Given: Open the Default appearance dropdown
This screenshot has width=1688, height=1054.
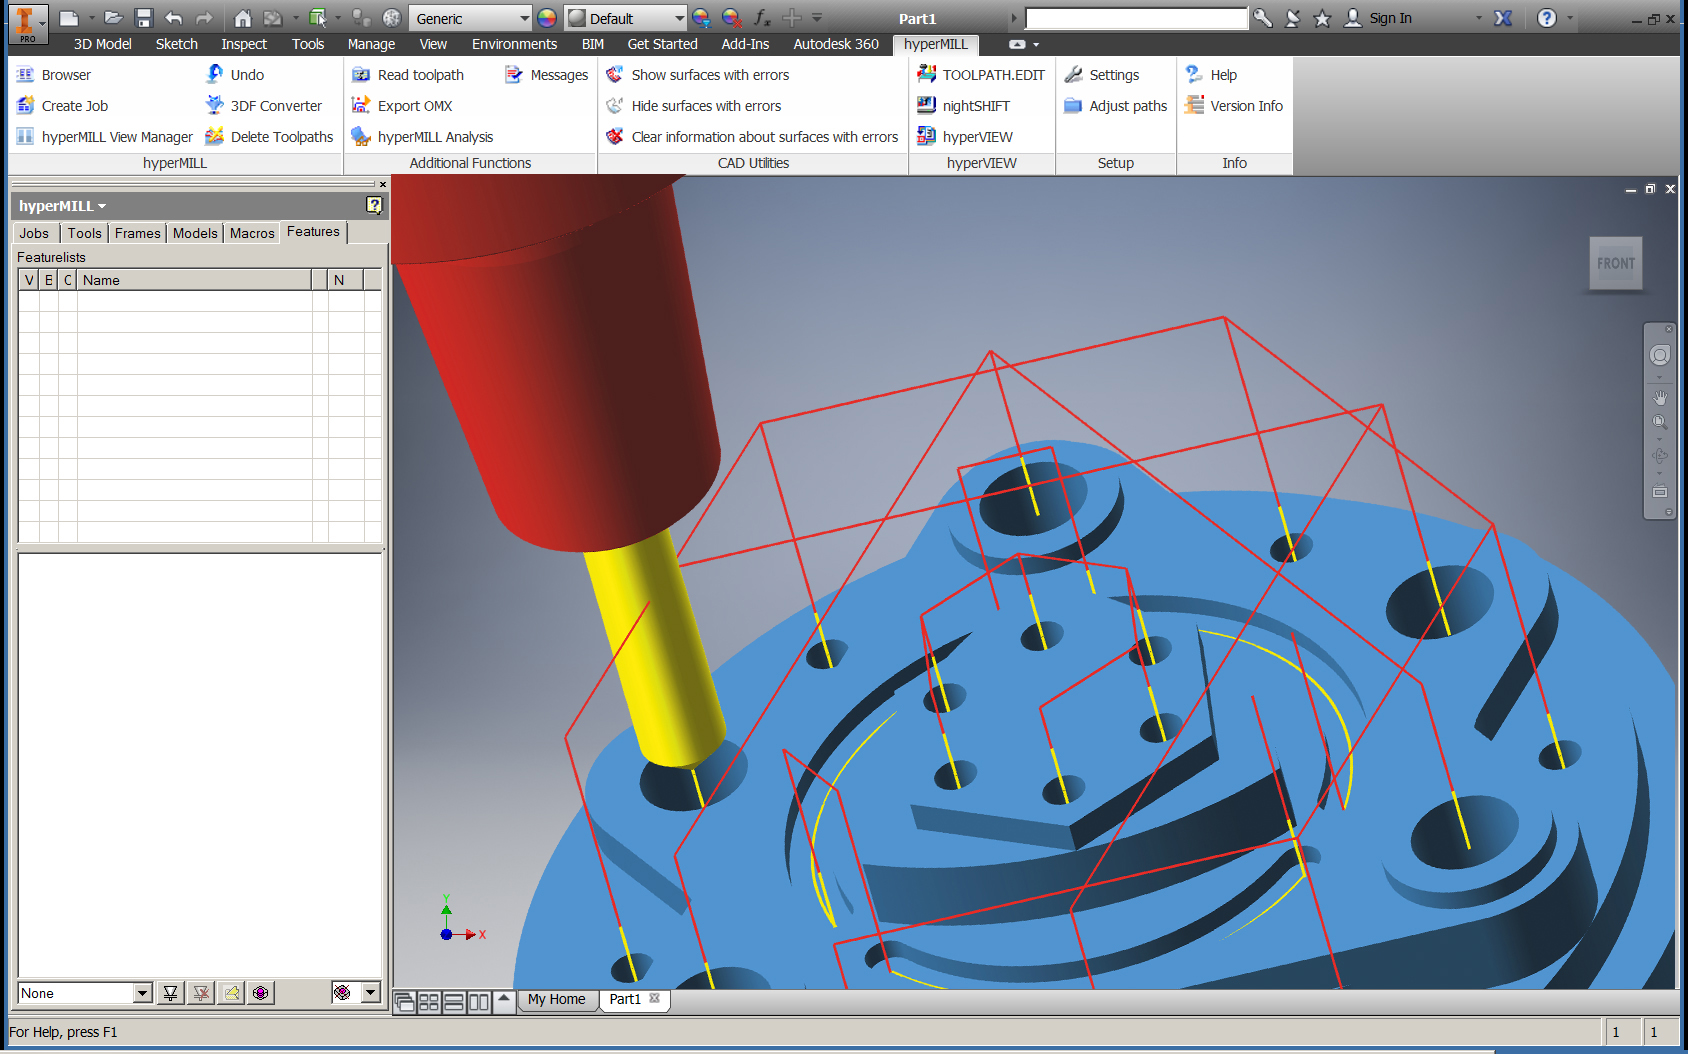Looking at the screenshot, I should click(x=679, y=19).
